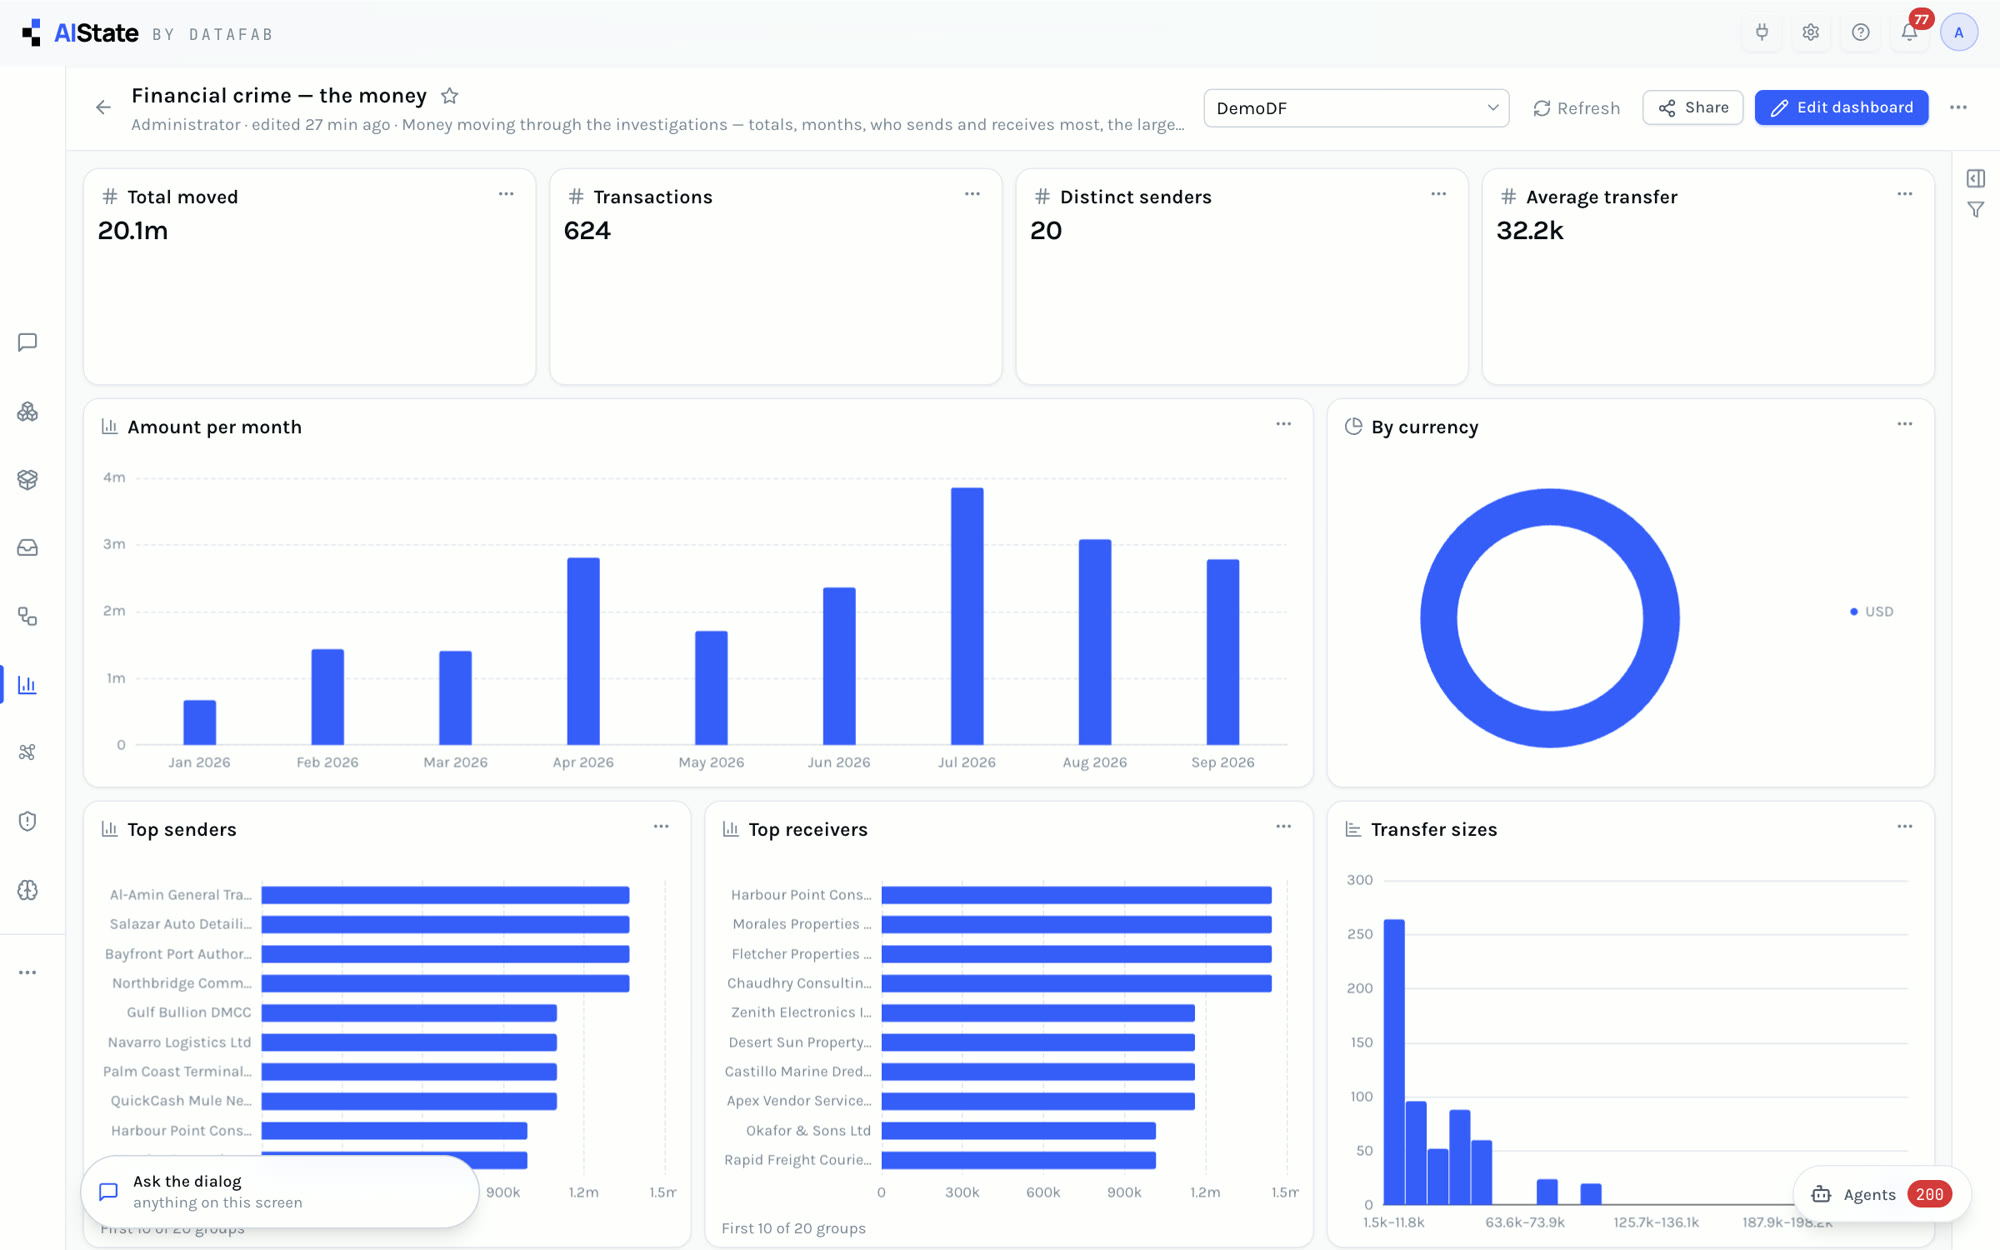Open the brain icon in sidebar
This screenshot has height=1250, width=2000.
point(28,890)
